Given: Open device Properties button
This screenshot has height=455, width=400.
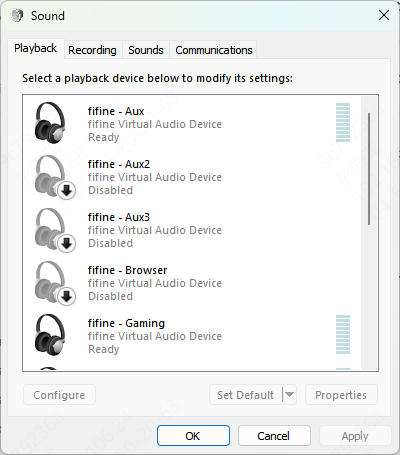Looking at the screenshot, I should (341, 395).
